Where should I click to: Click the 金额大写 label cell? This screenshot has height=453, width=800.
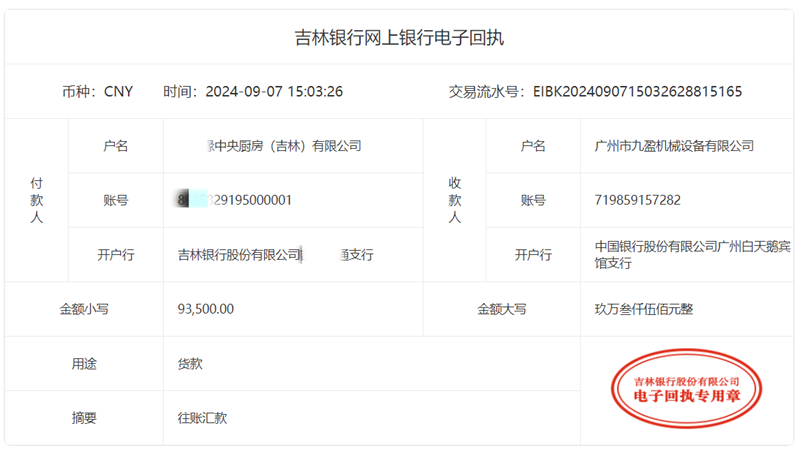tap(501, 309)
